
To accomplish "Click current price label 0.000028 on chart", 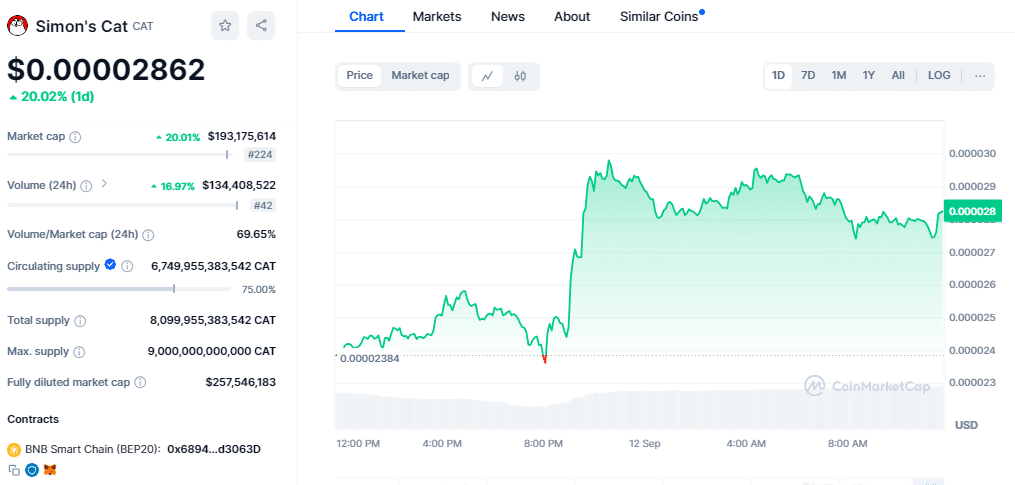I will click(973, 211).
